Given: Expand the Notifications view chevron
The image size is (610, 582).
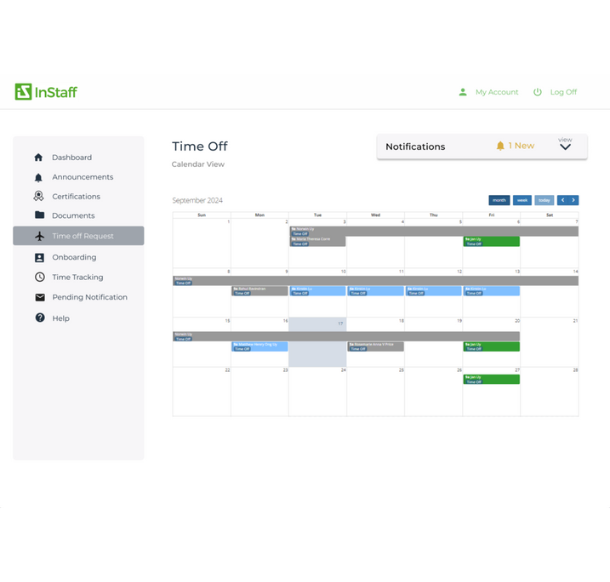Looking at the screenshot, I should coord(565,147).
